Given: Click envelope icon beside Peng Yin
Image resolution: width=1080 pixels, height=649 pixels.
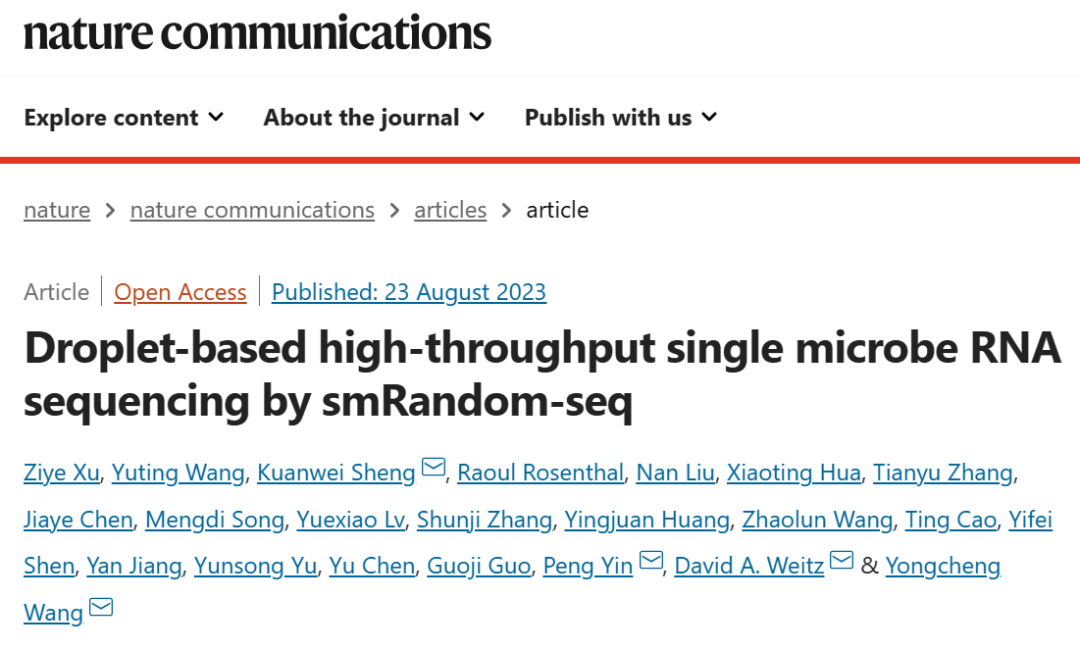Looking at the screenshot, I should (651, 561).
